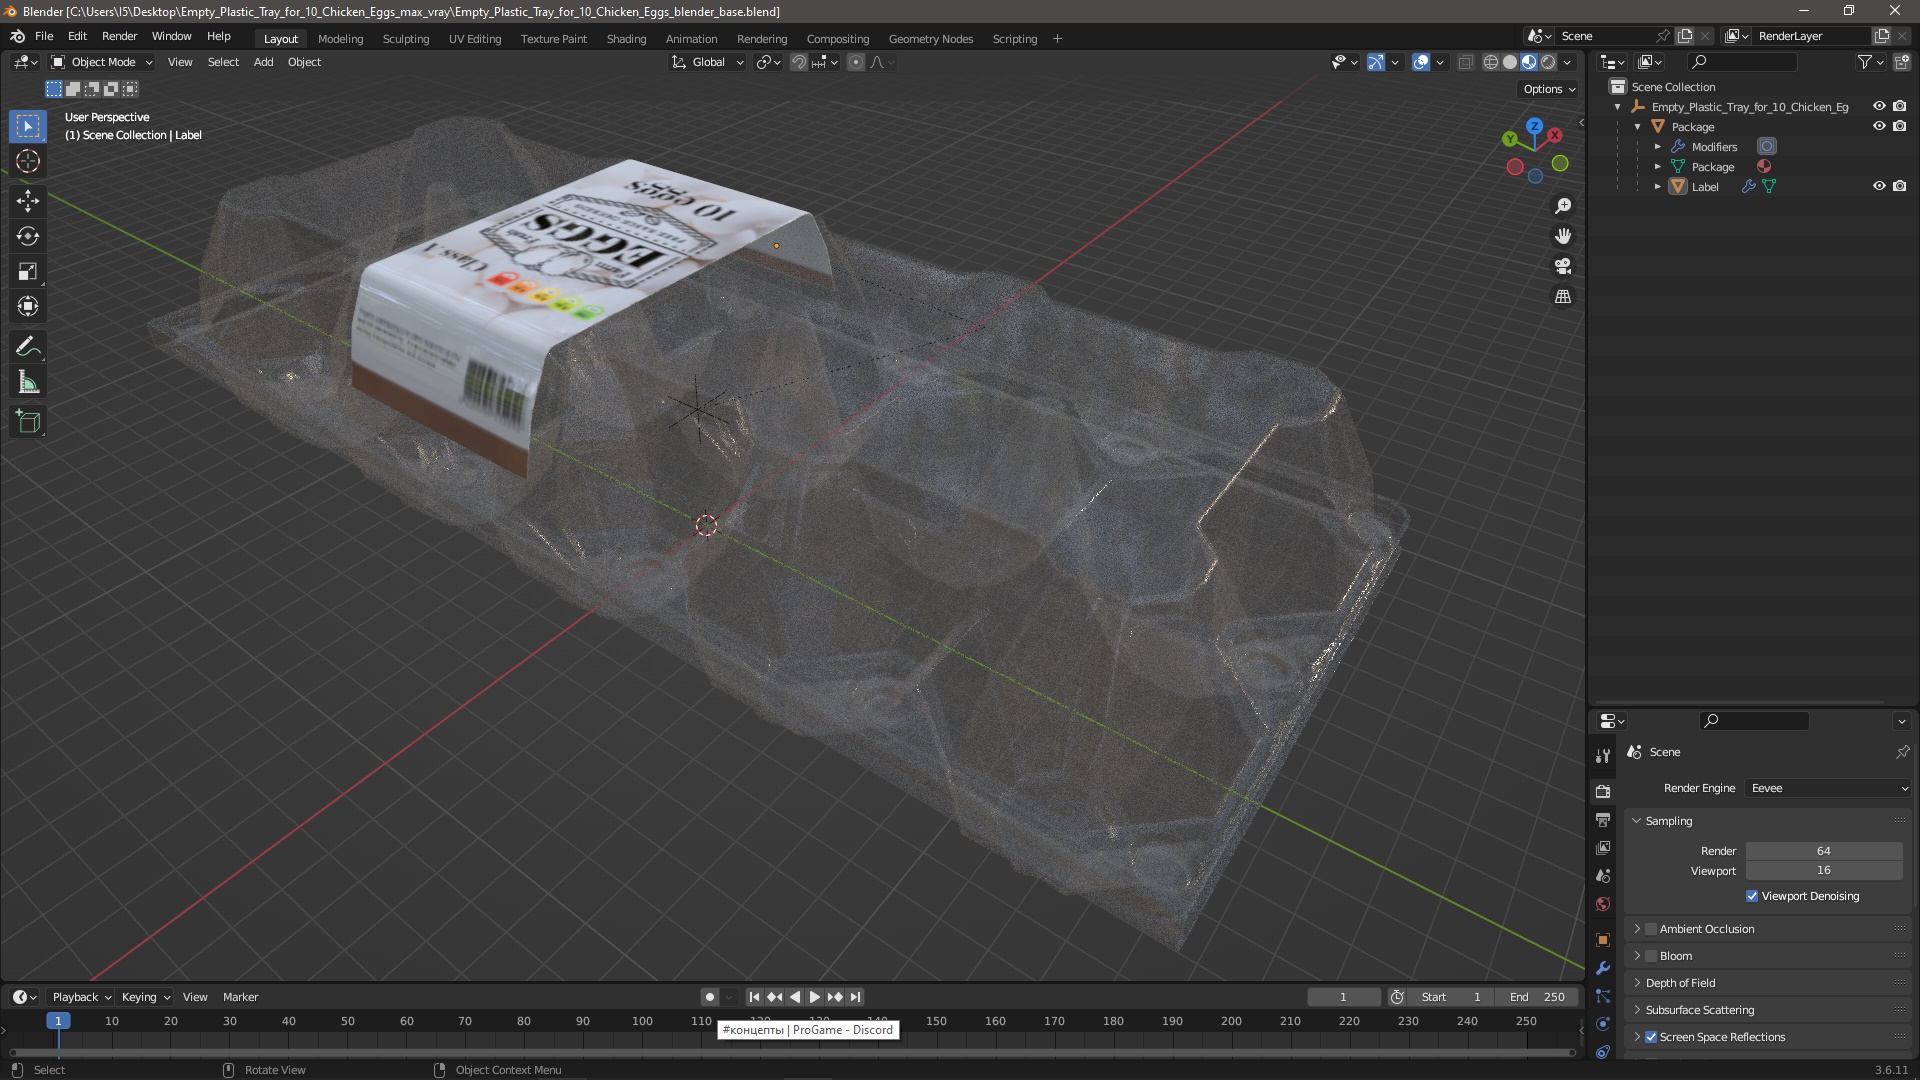Select the Measure ruler tool

(27, 382)
